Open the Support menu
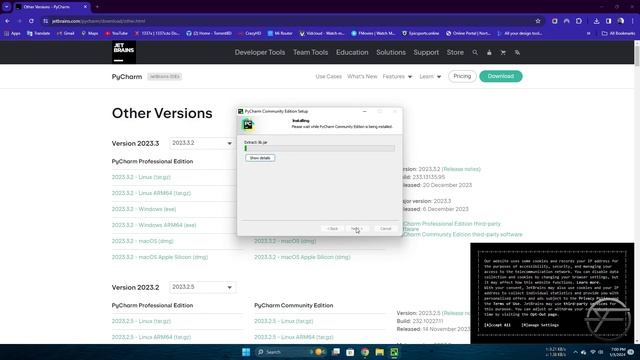 click(x=426, y=52)
